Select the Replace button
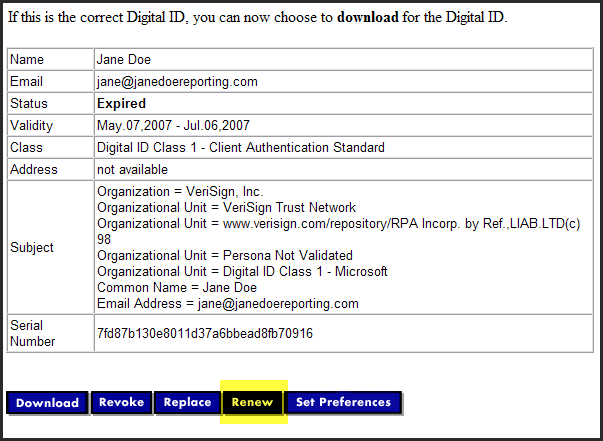Image resolution: width=603 pixels, height=441 pixels. click(187, 403)
